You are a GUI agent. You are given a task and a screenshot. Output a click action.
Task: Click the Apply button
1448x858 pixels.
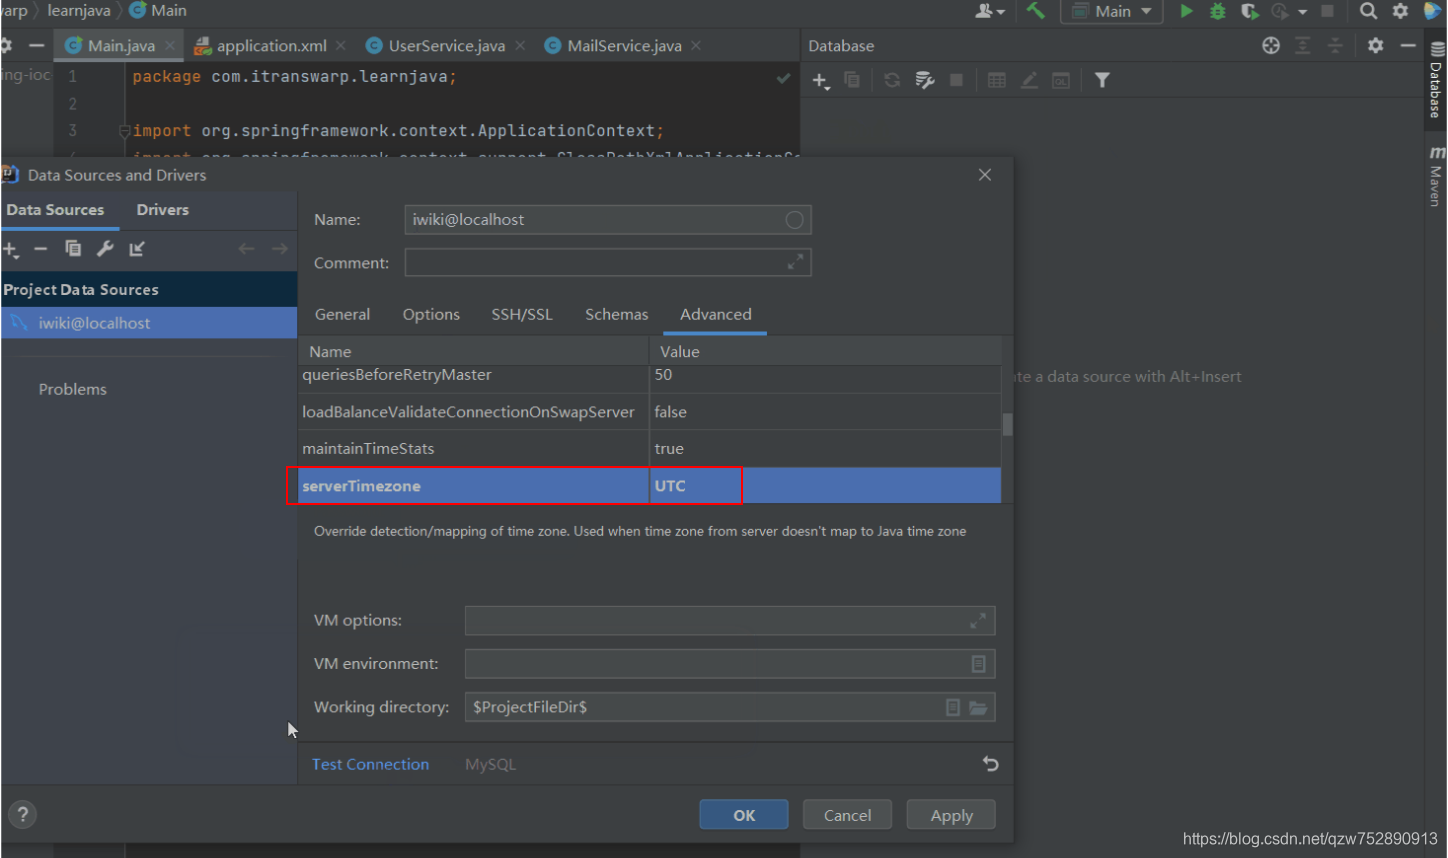951,815
